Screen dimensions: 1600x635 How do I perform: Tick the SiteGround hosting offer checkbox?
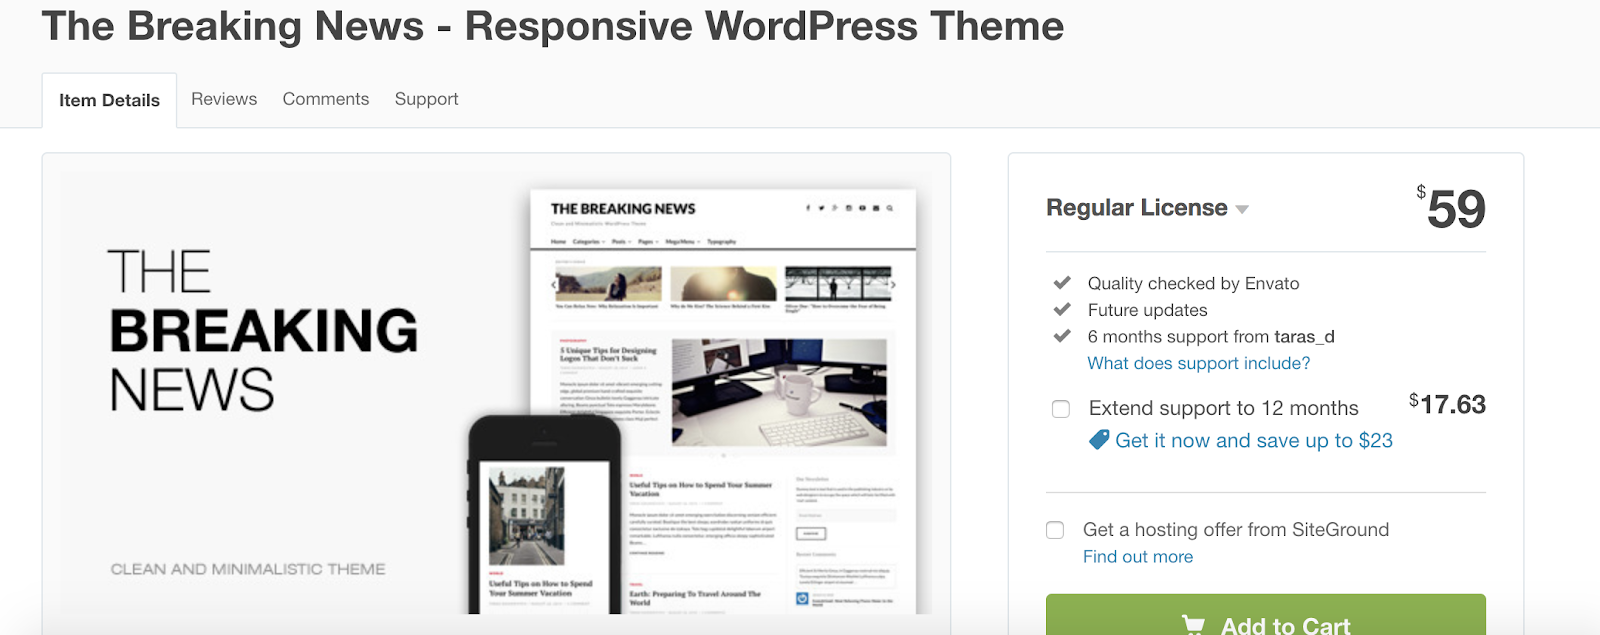pos(1055,530)
